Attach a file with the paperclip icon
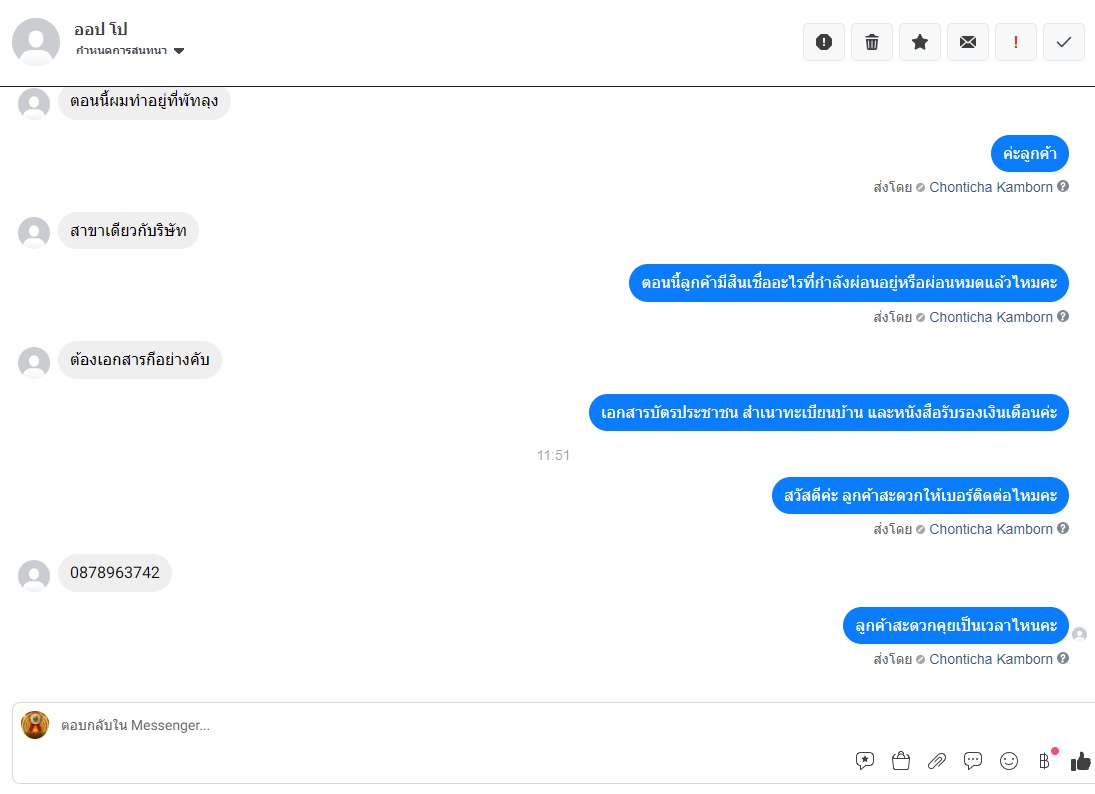Image resolution: width=1095 pixels, height=794 pixels. click(936, 760)
